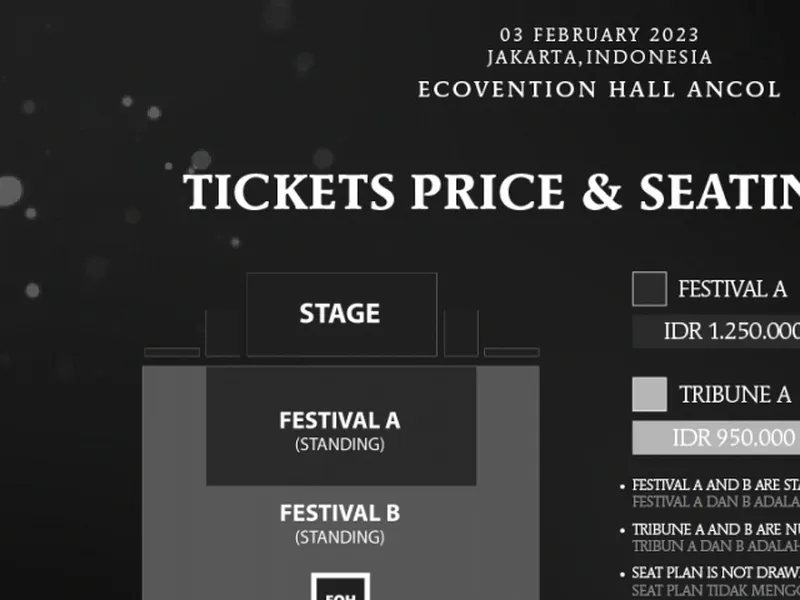This screenshot has height=600, width=800.
Task: Click the Tribune A and B numbered note
Action: click(x=716, y=538)
